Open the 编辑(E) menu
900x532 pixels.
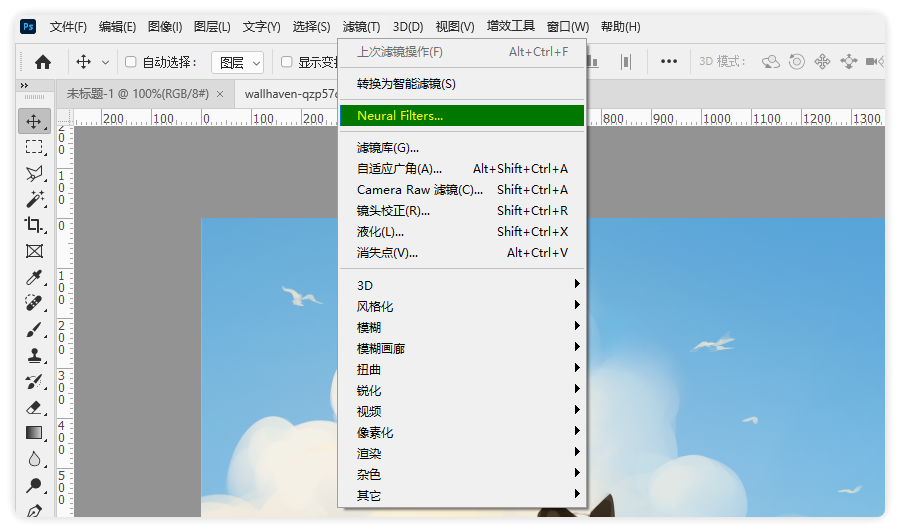(x=117, y=26)
